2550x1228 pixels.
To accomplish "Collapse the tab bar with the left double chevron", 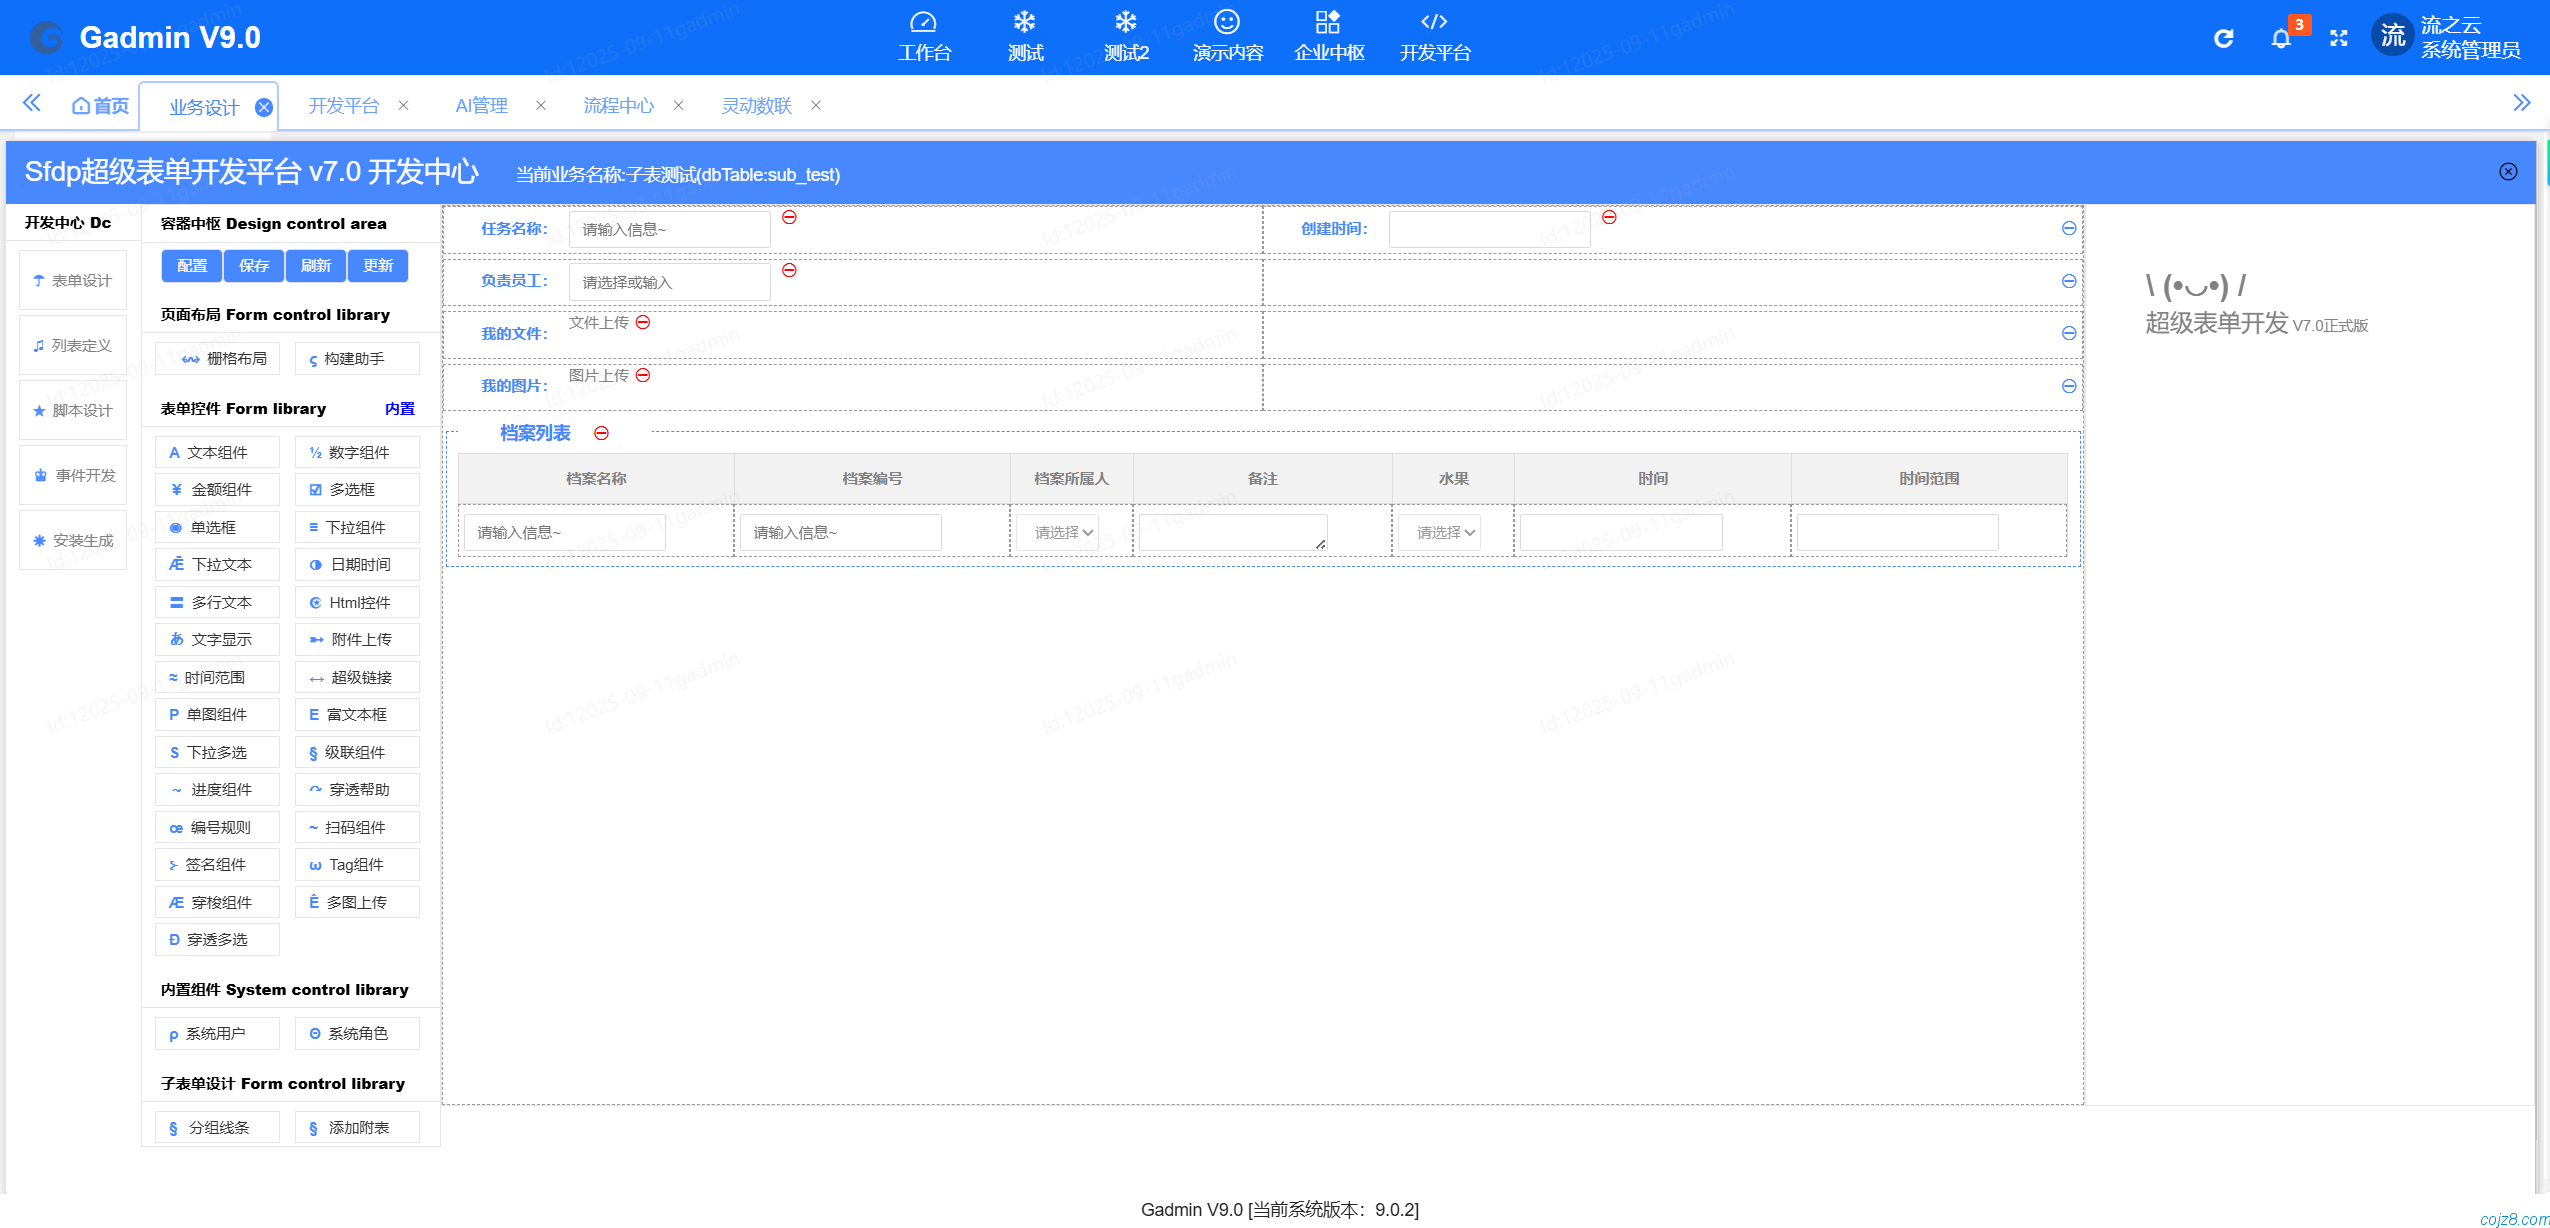I will (32, 103).
